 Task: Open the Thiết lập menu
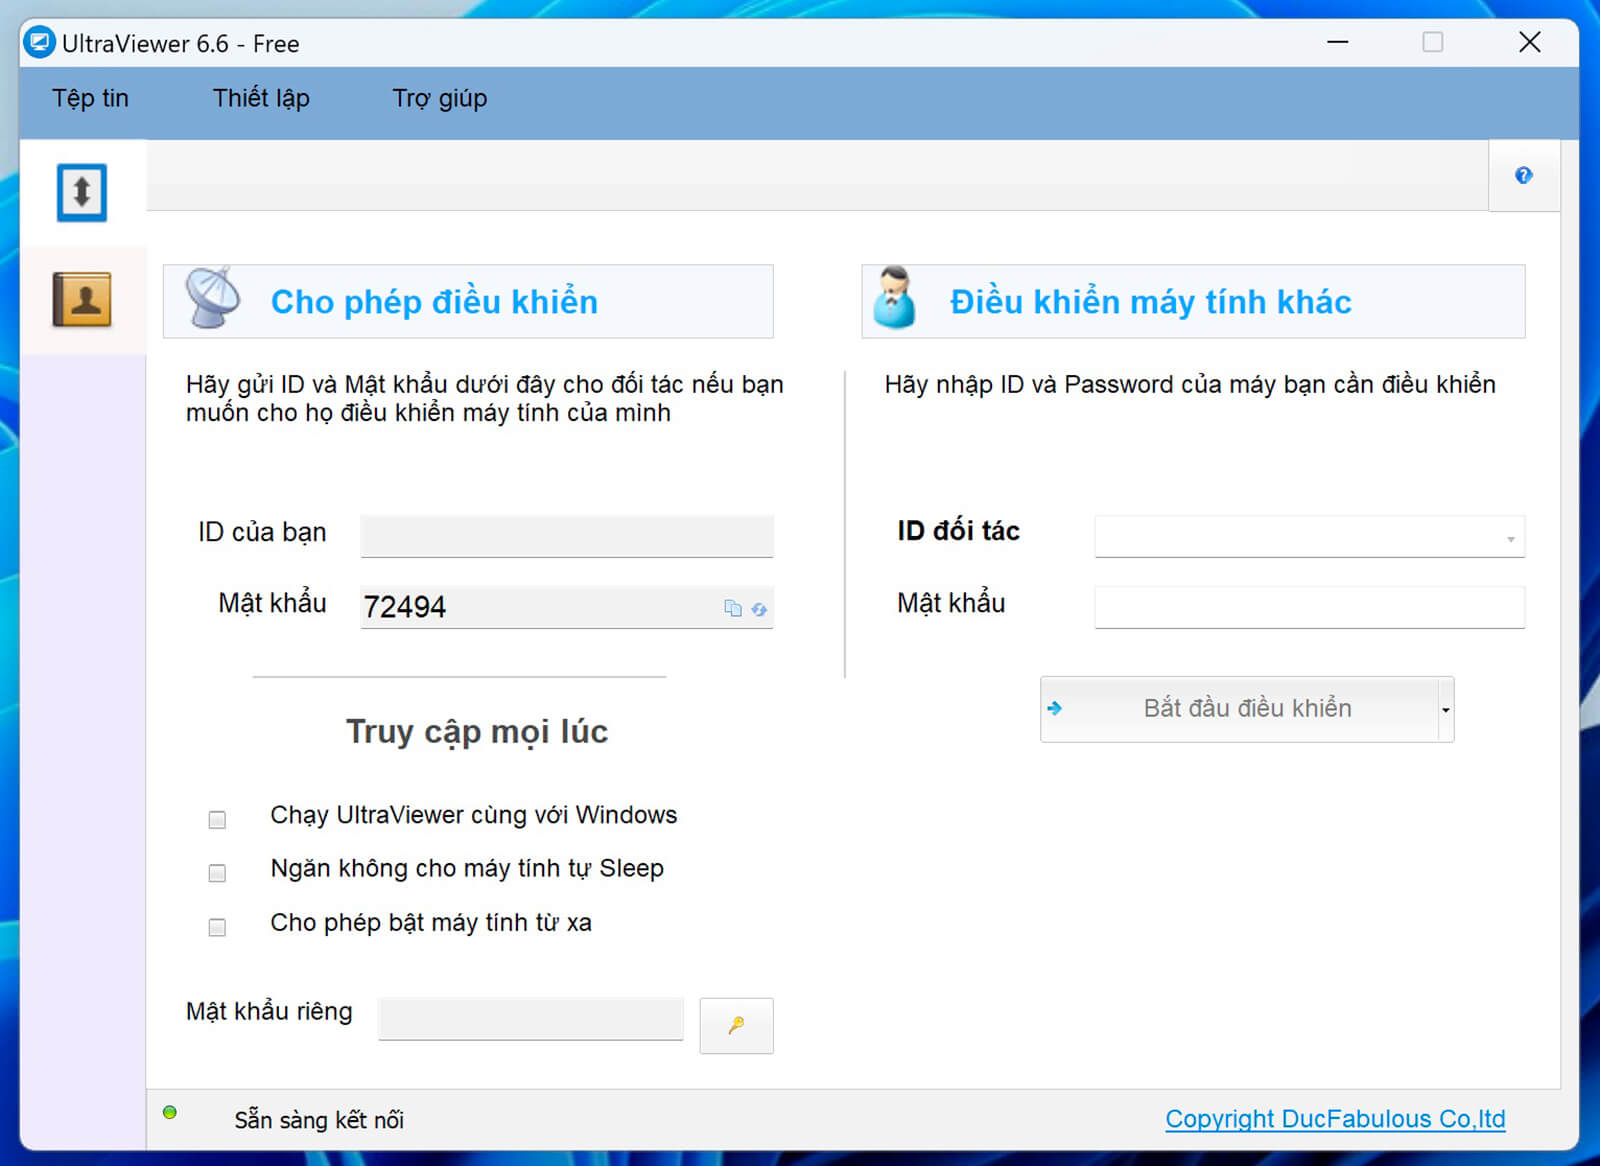click(261, 98)
